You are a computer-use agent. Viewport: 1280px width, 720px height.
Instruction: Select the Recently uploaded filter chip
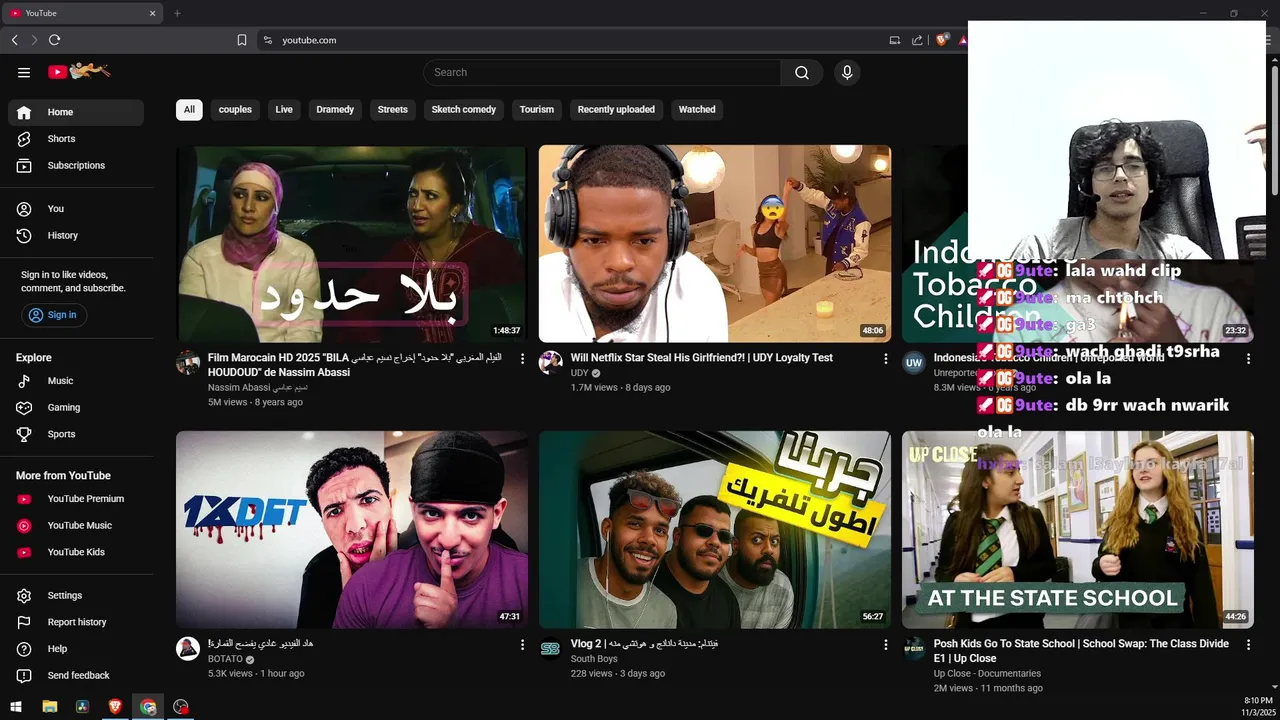616,110
